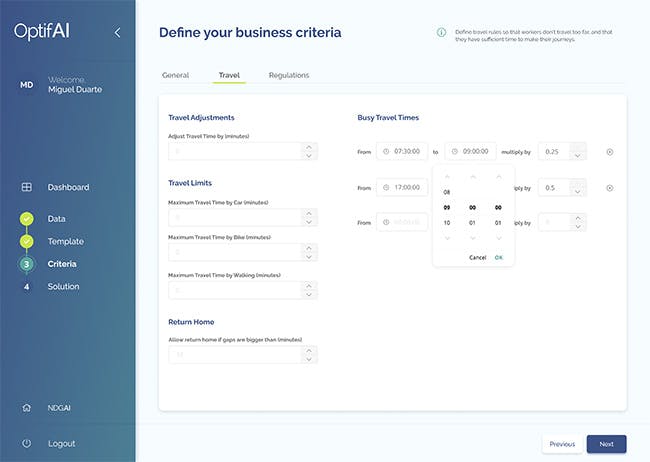
Task: Increase hour with picker's up arrow
Action: tap(447, 177)
